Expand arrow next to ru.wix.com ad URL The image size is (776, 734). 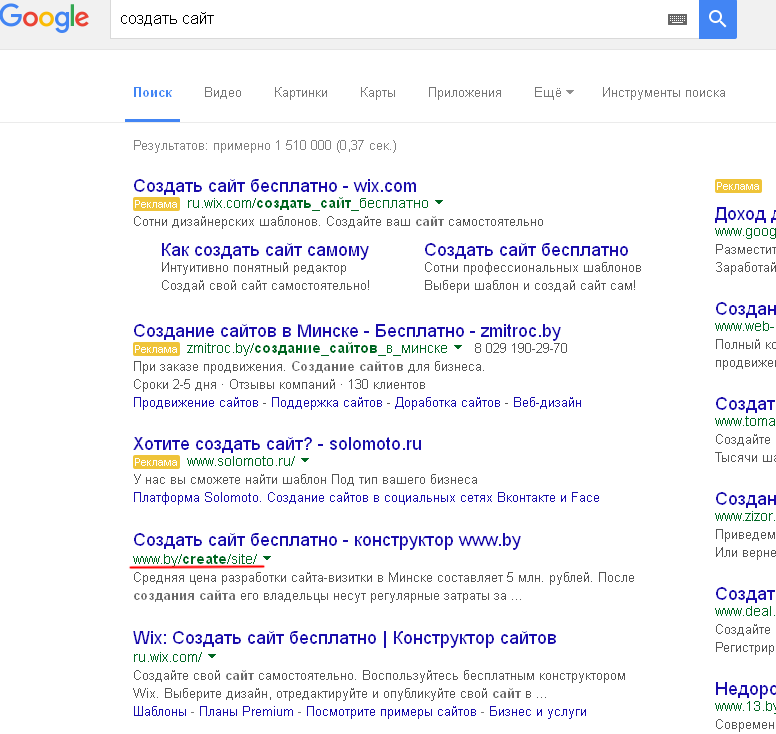tap(439, 203)
